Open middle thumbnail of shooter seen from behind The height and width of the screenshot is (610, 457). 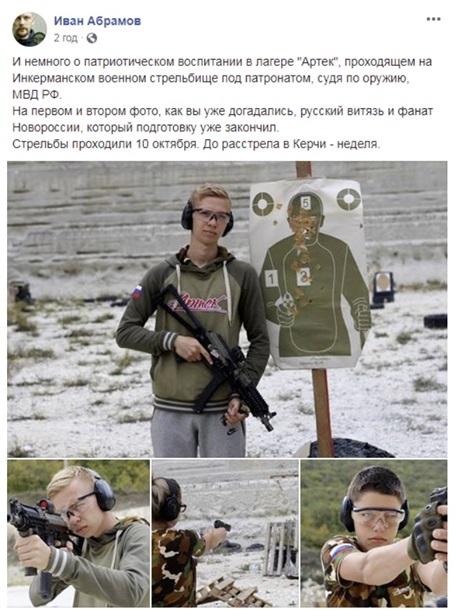pos(225,533)
